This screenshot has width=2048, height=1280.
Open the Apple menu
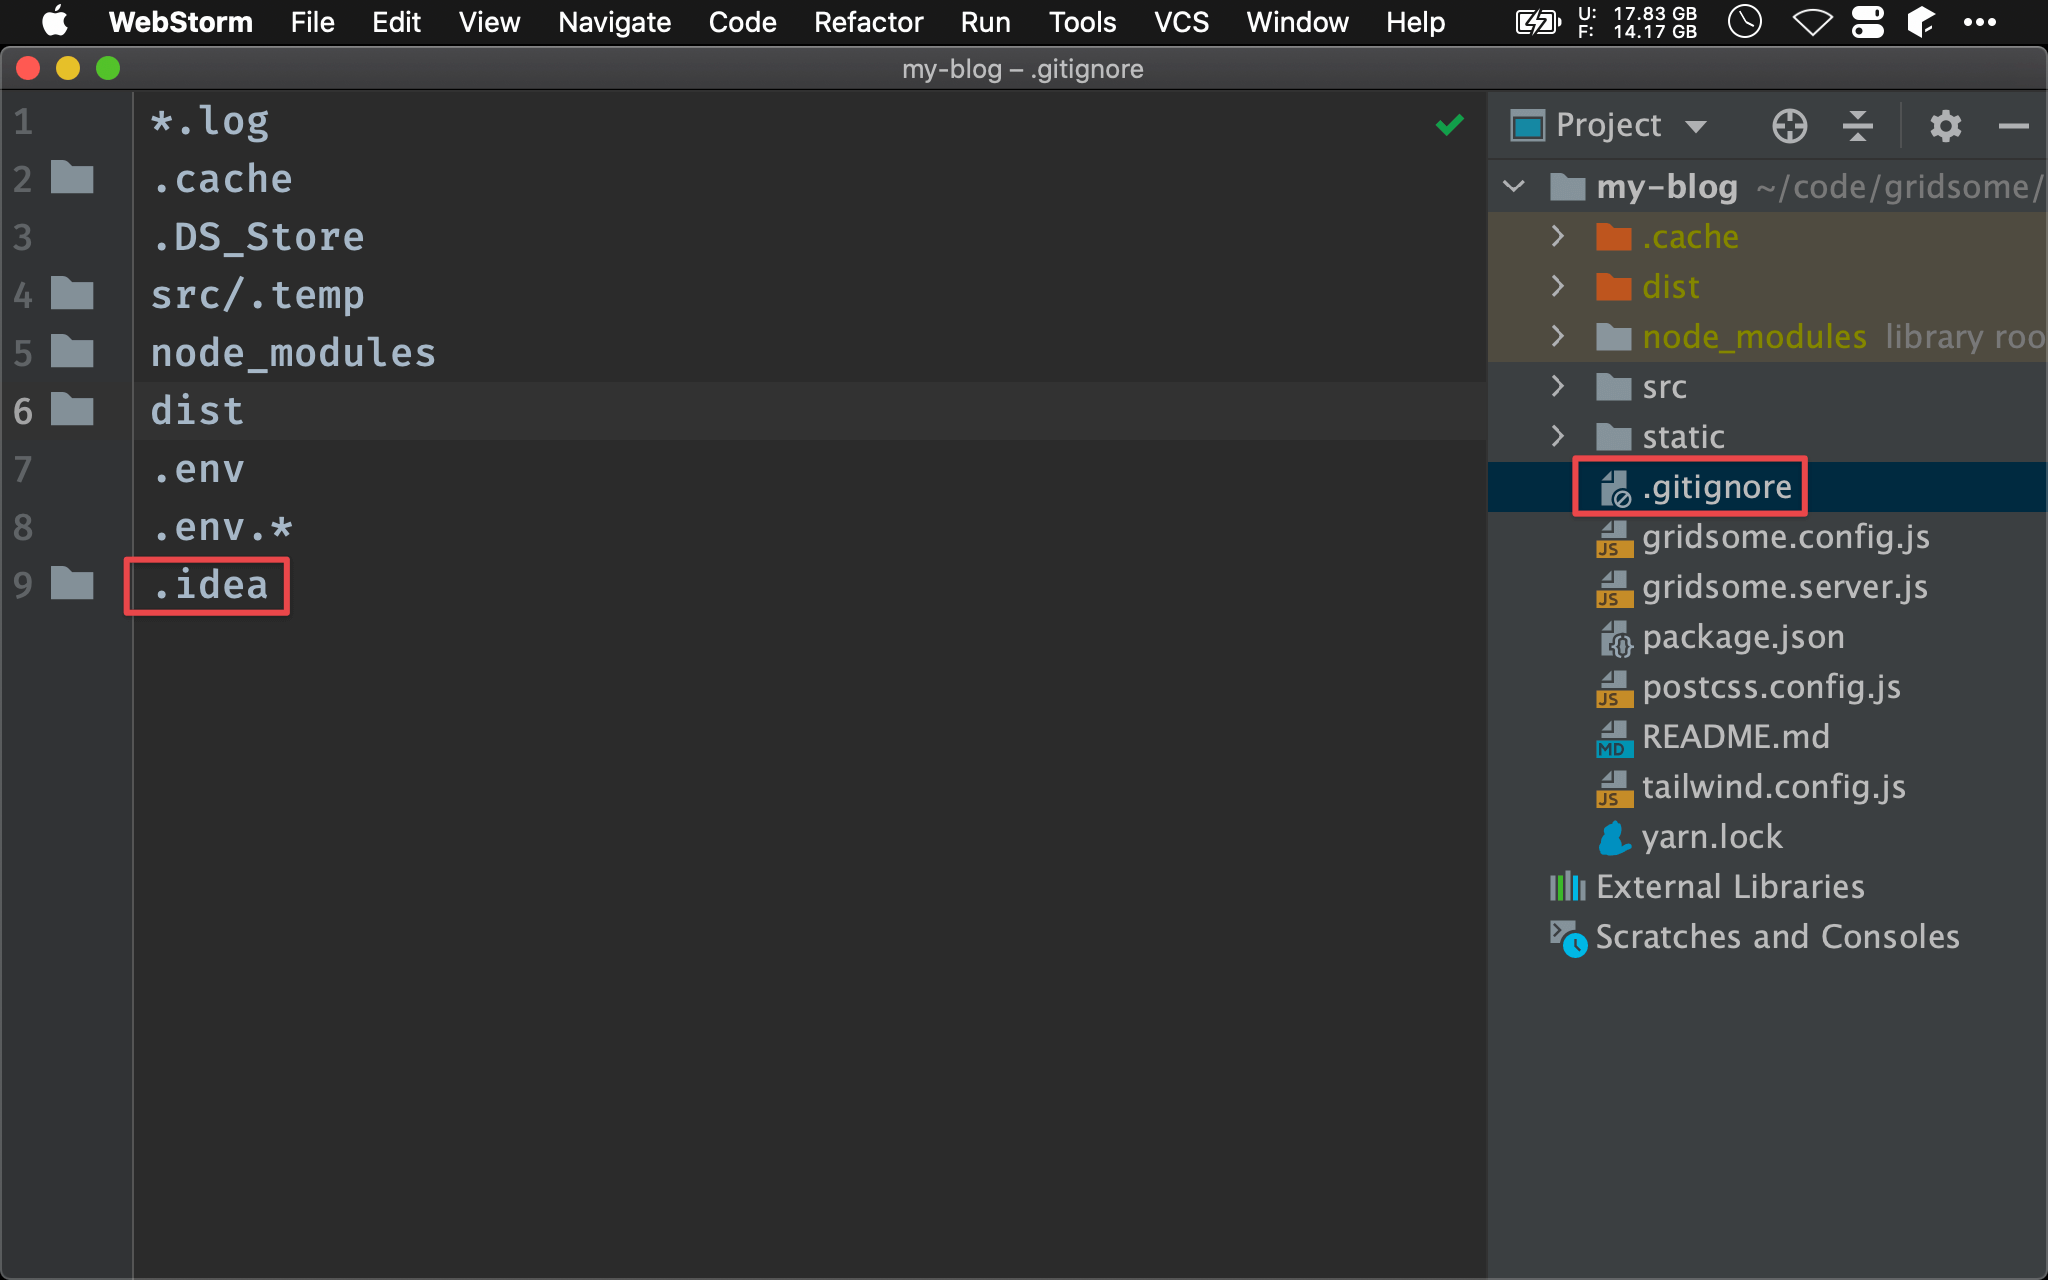(x=55, y=21)
